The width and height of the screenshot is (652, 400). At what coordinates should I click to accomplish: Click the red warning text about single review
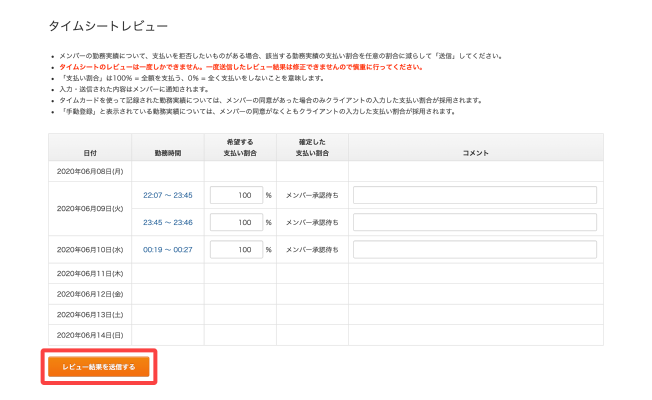pyautogui.click(x=241, y=67)
